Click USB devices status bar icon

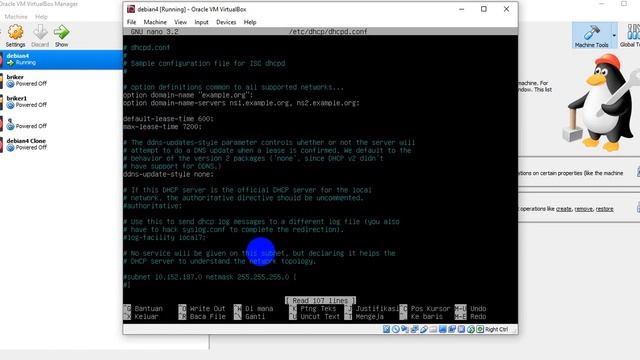(x=424, y=329)
